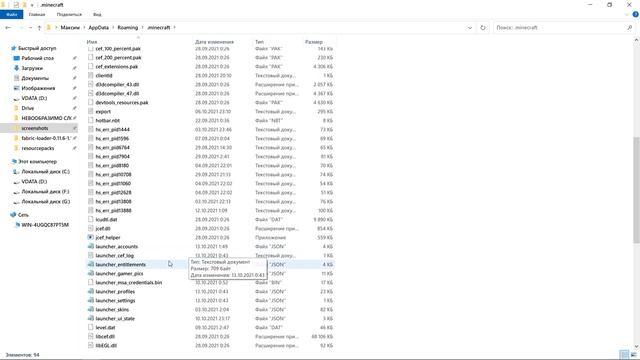This screenshot has height=360, width=640.
Task: Select the jcef.dll file icon
Action: [91, 229]
